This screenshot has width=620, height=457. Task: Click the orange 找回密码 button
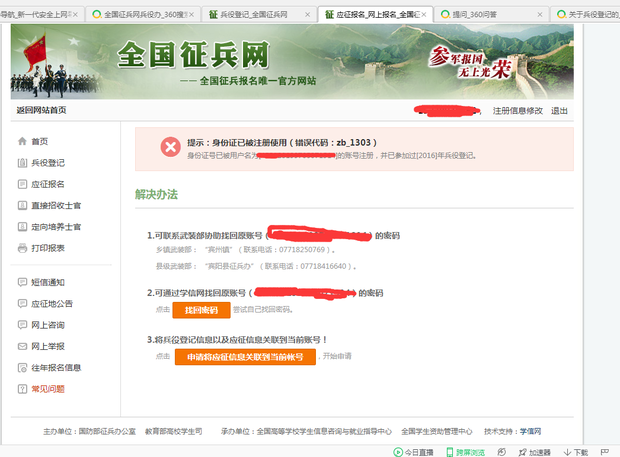[201, 310]
